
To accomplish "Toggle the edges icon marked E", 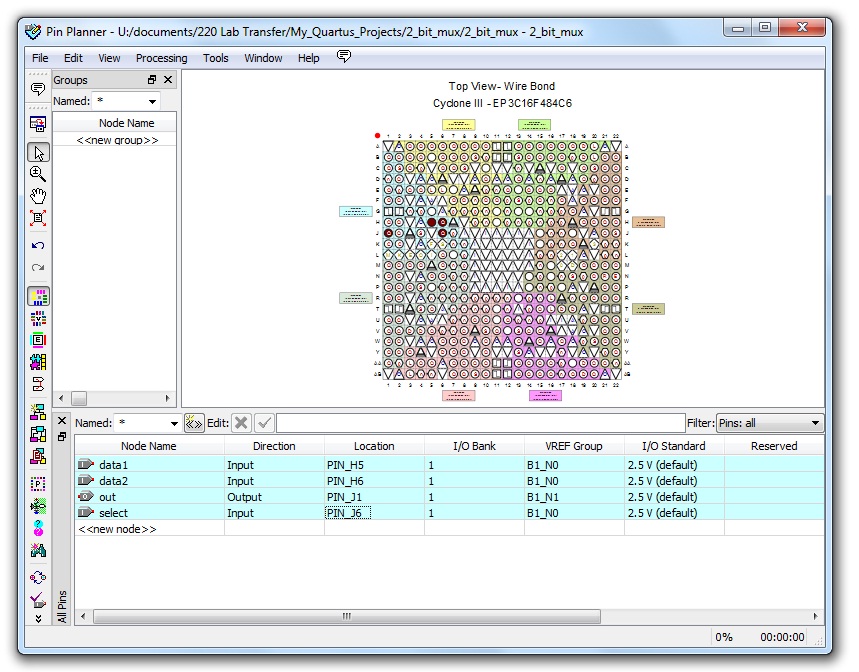I will (38, 340).
